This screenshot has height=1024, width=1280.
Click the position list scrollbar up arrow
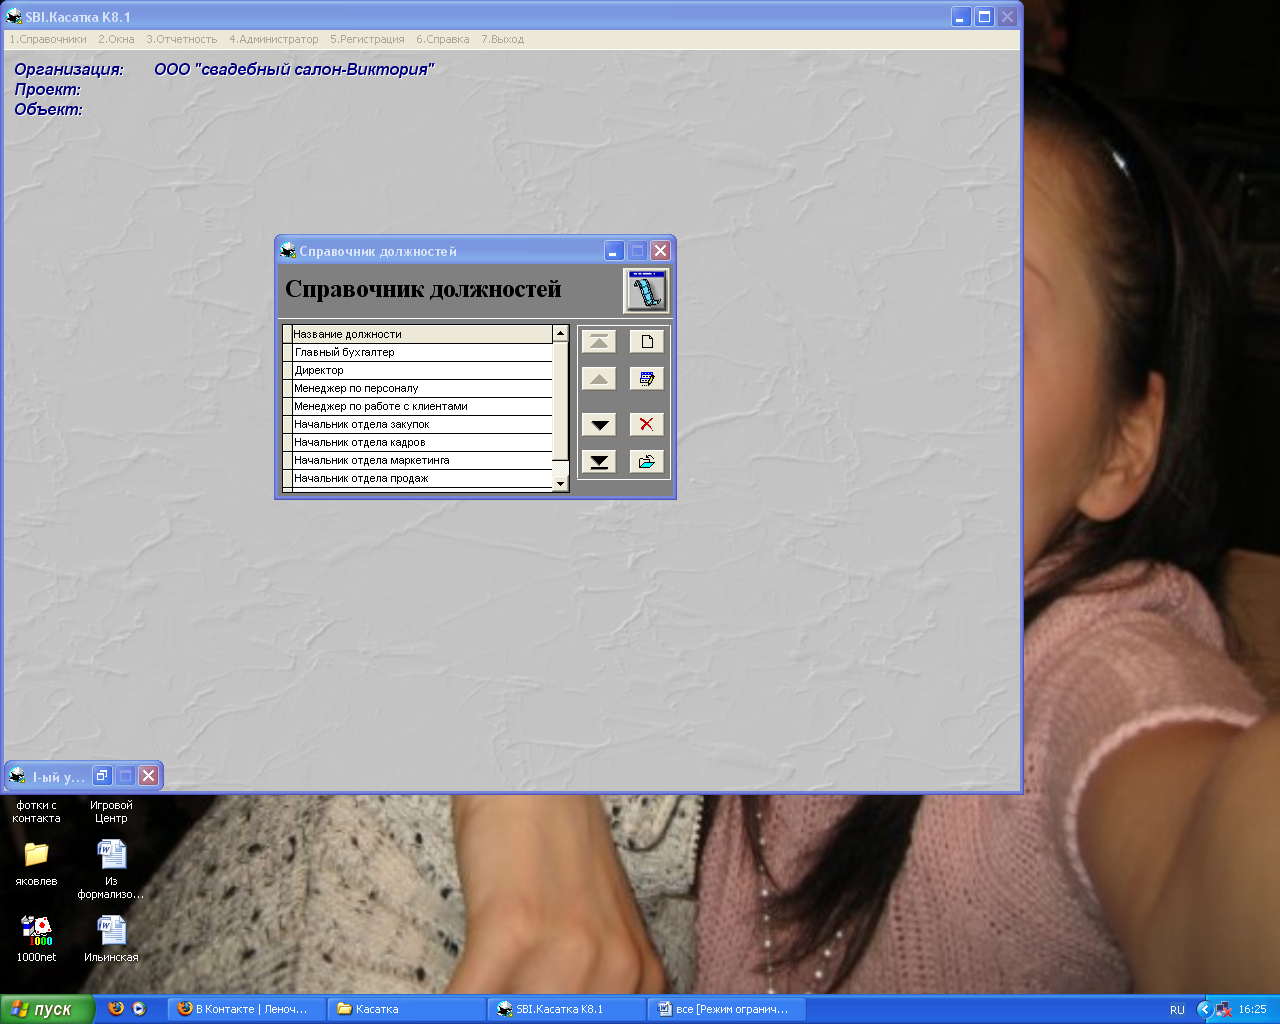pyautogui.click(x=561, y=334)
